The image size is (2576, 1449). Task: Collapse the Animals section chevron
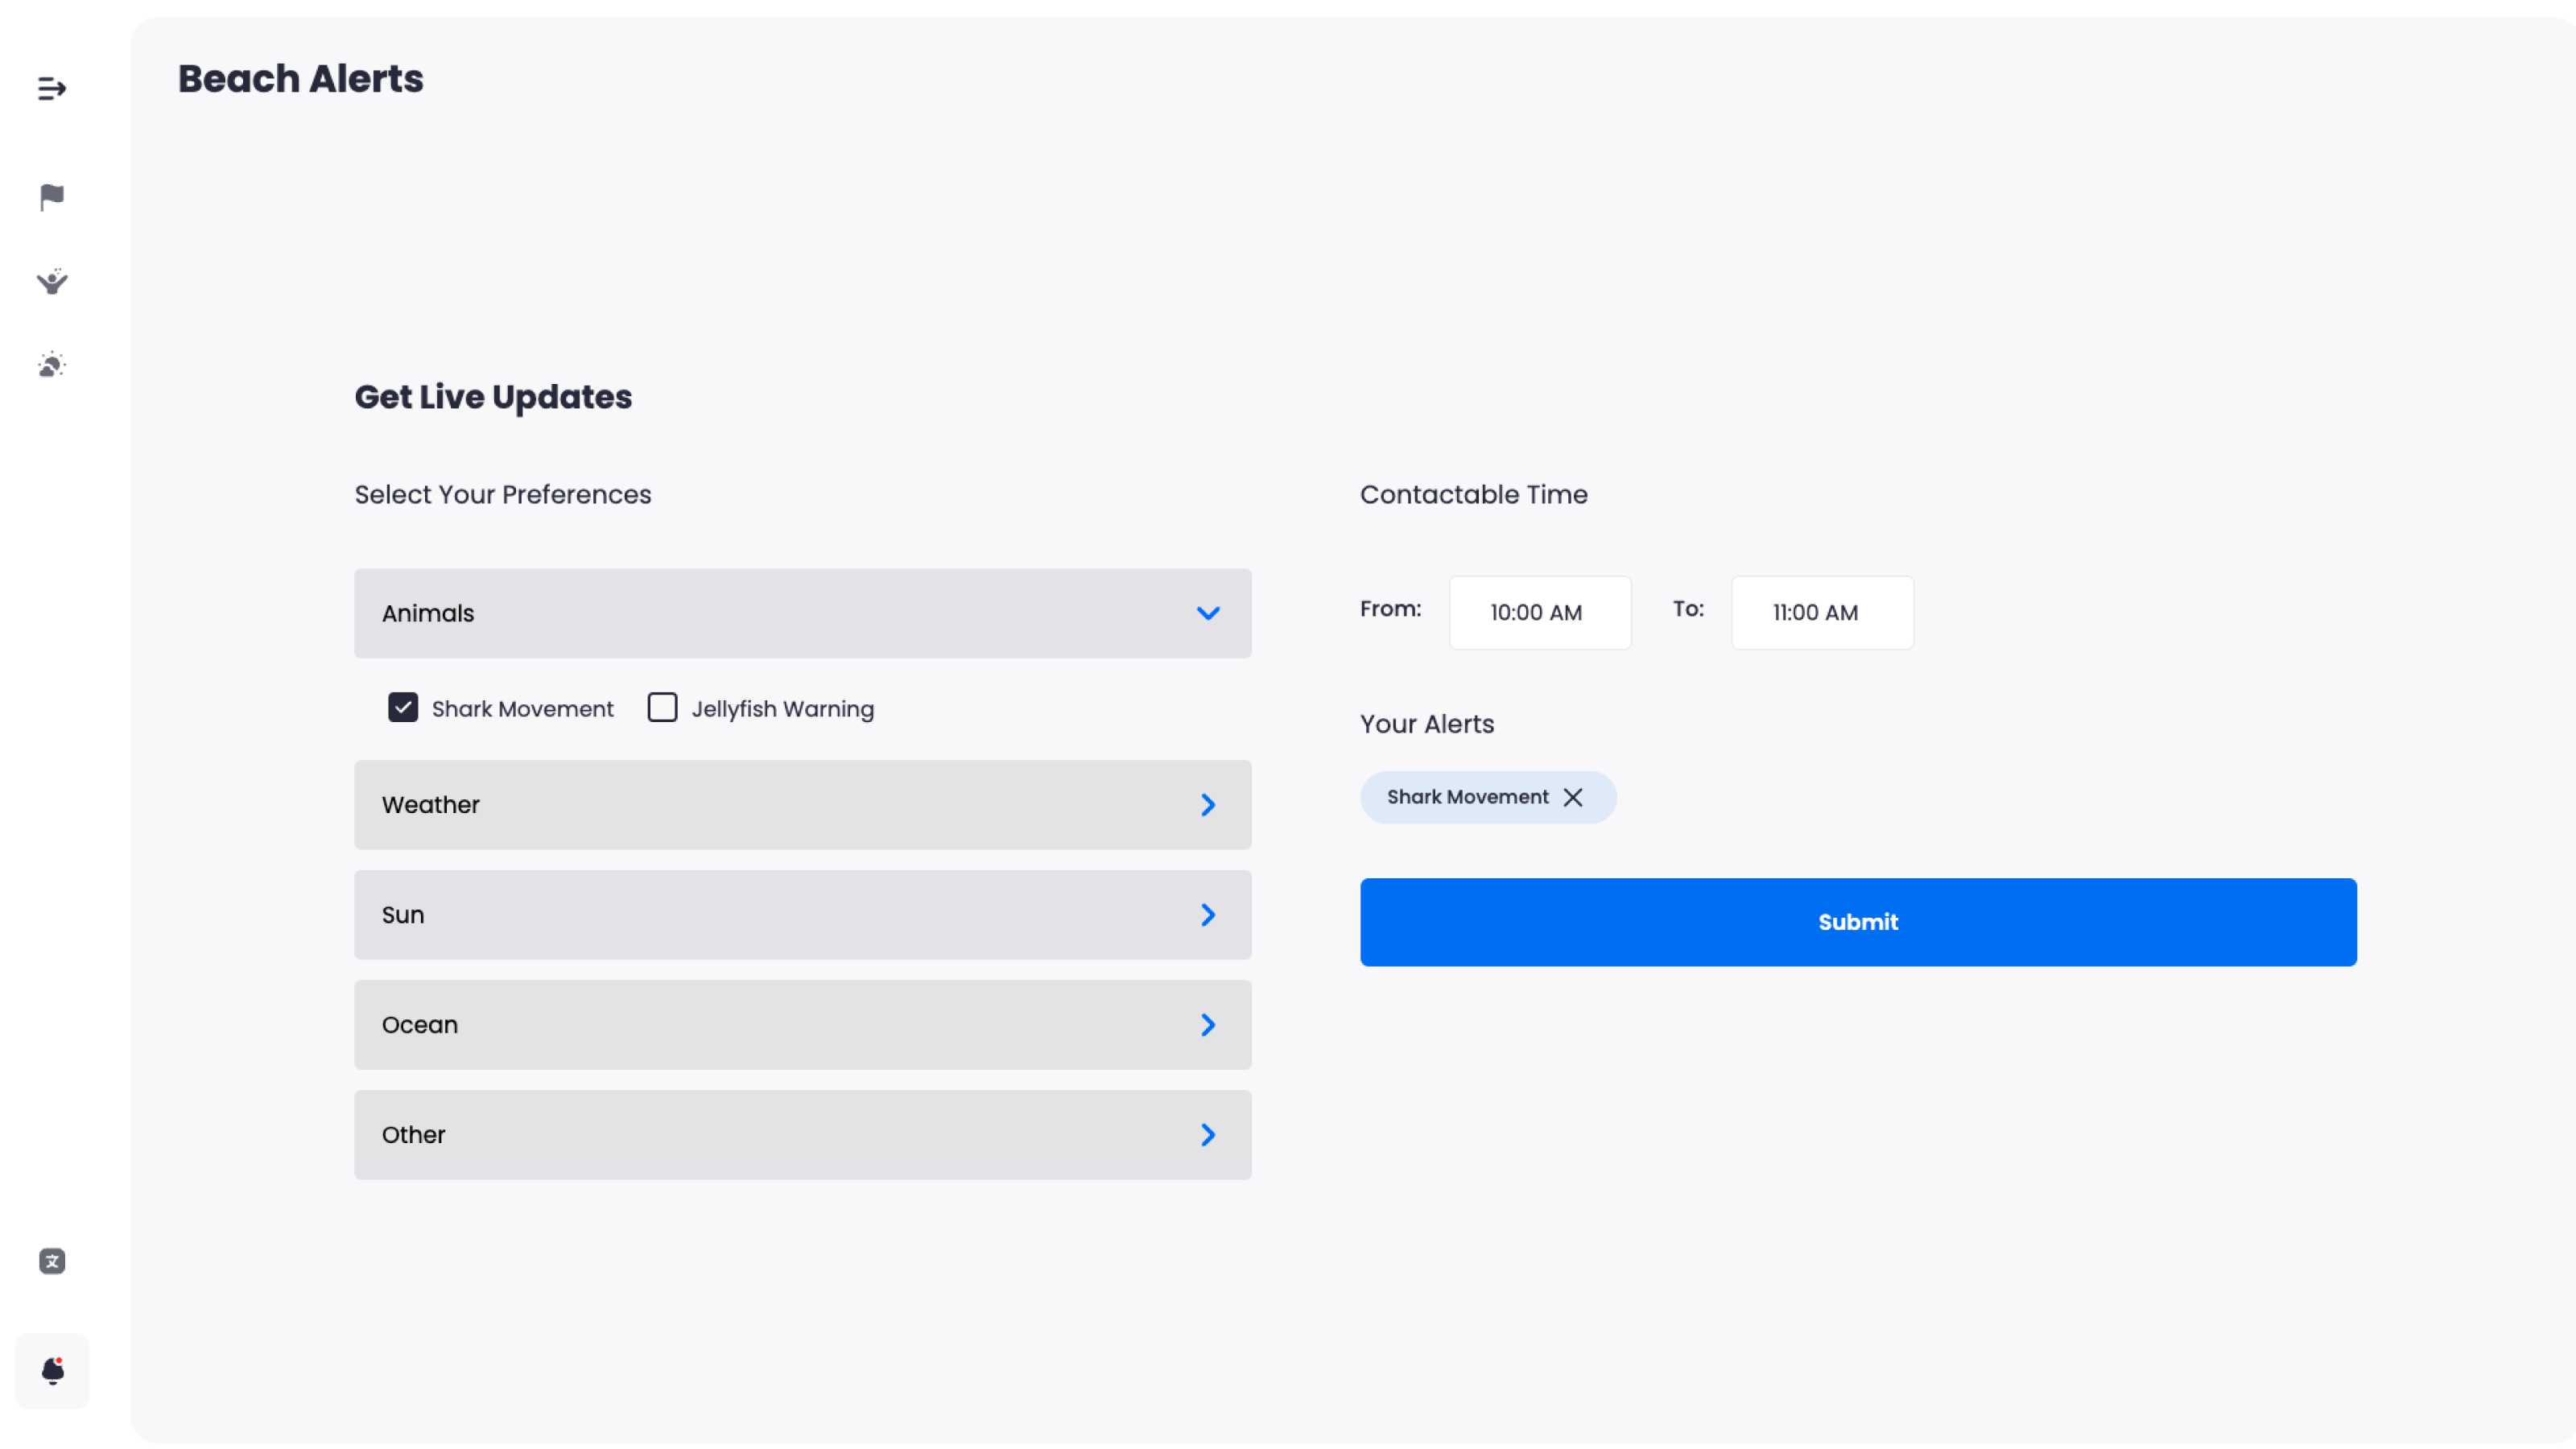click(x=1208, y=613)
